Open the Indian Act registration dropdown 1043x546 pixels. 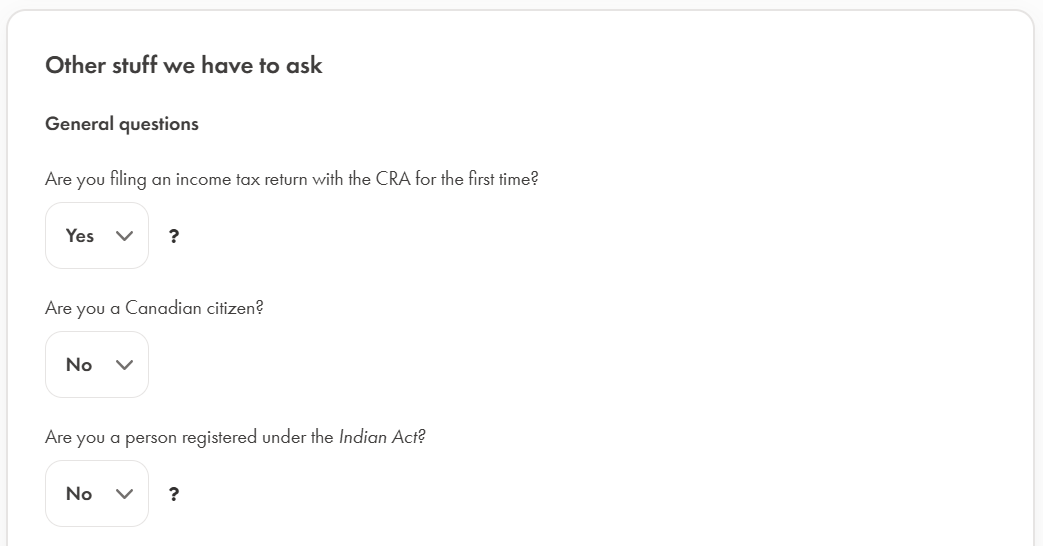point(97,494)
